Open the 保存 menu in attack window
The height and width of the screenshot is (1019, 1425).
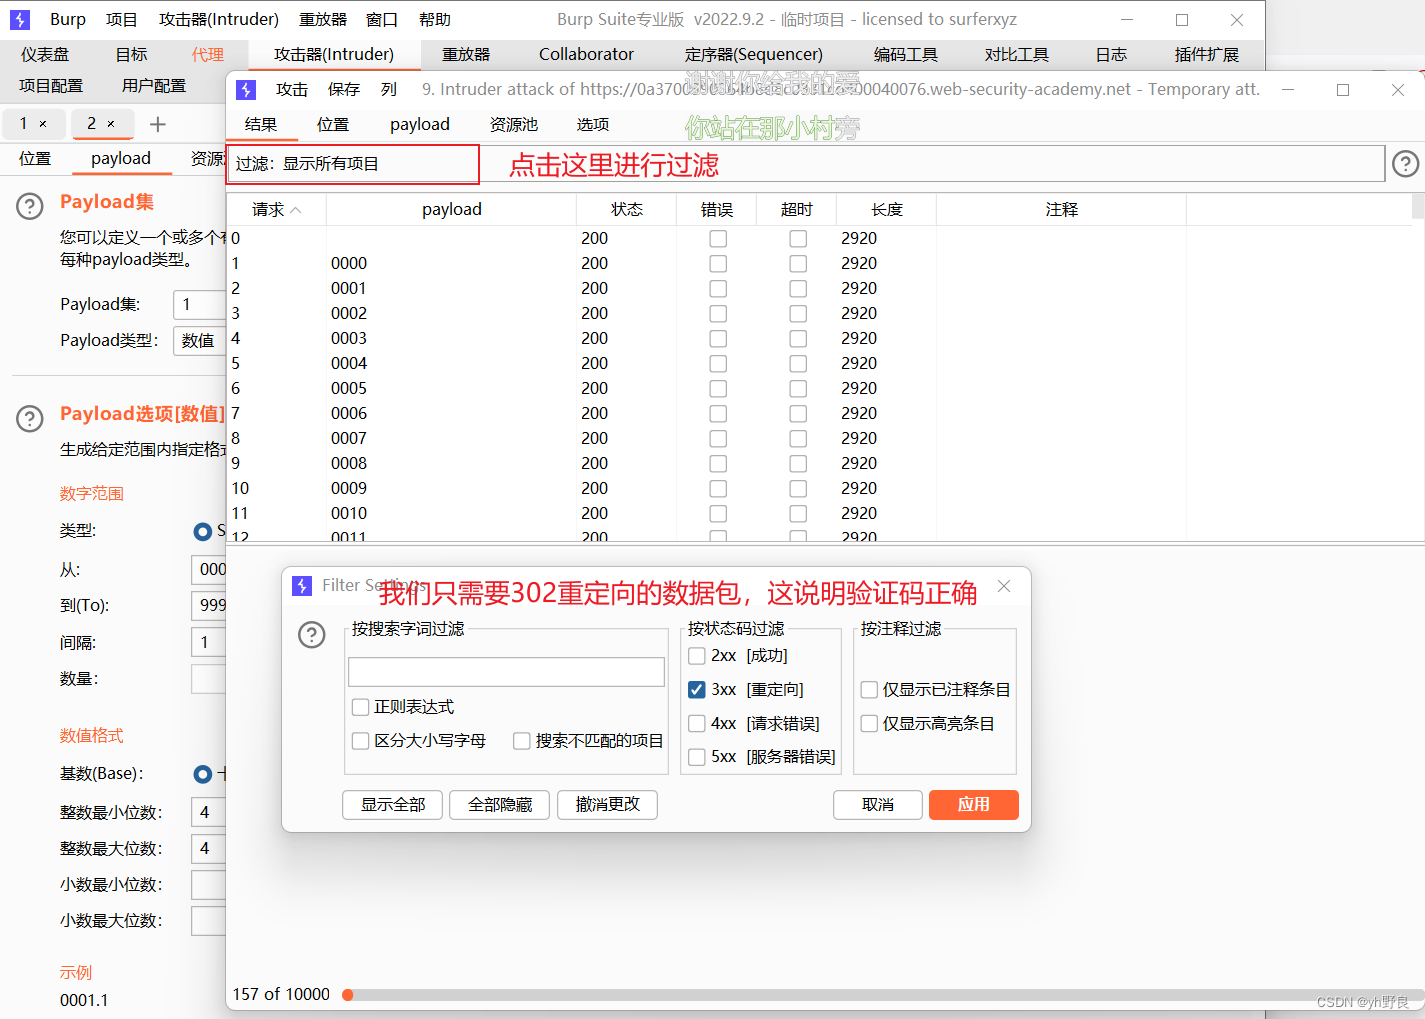click(344, 90)
